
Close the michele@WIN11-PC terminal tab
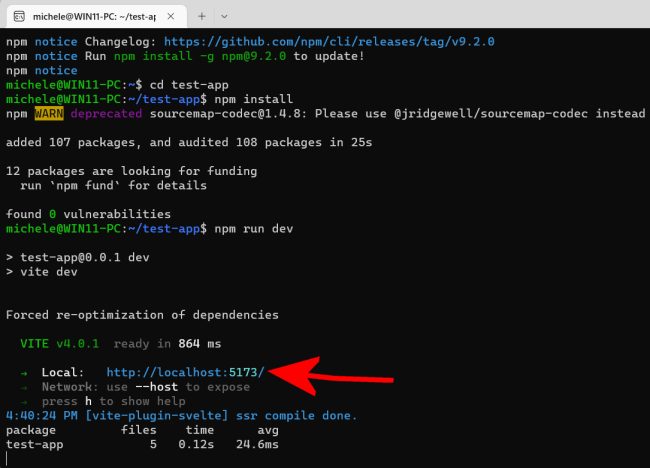(171, 16)
